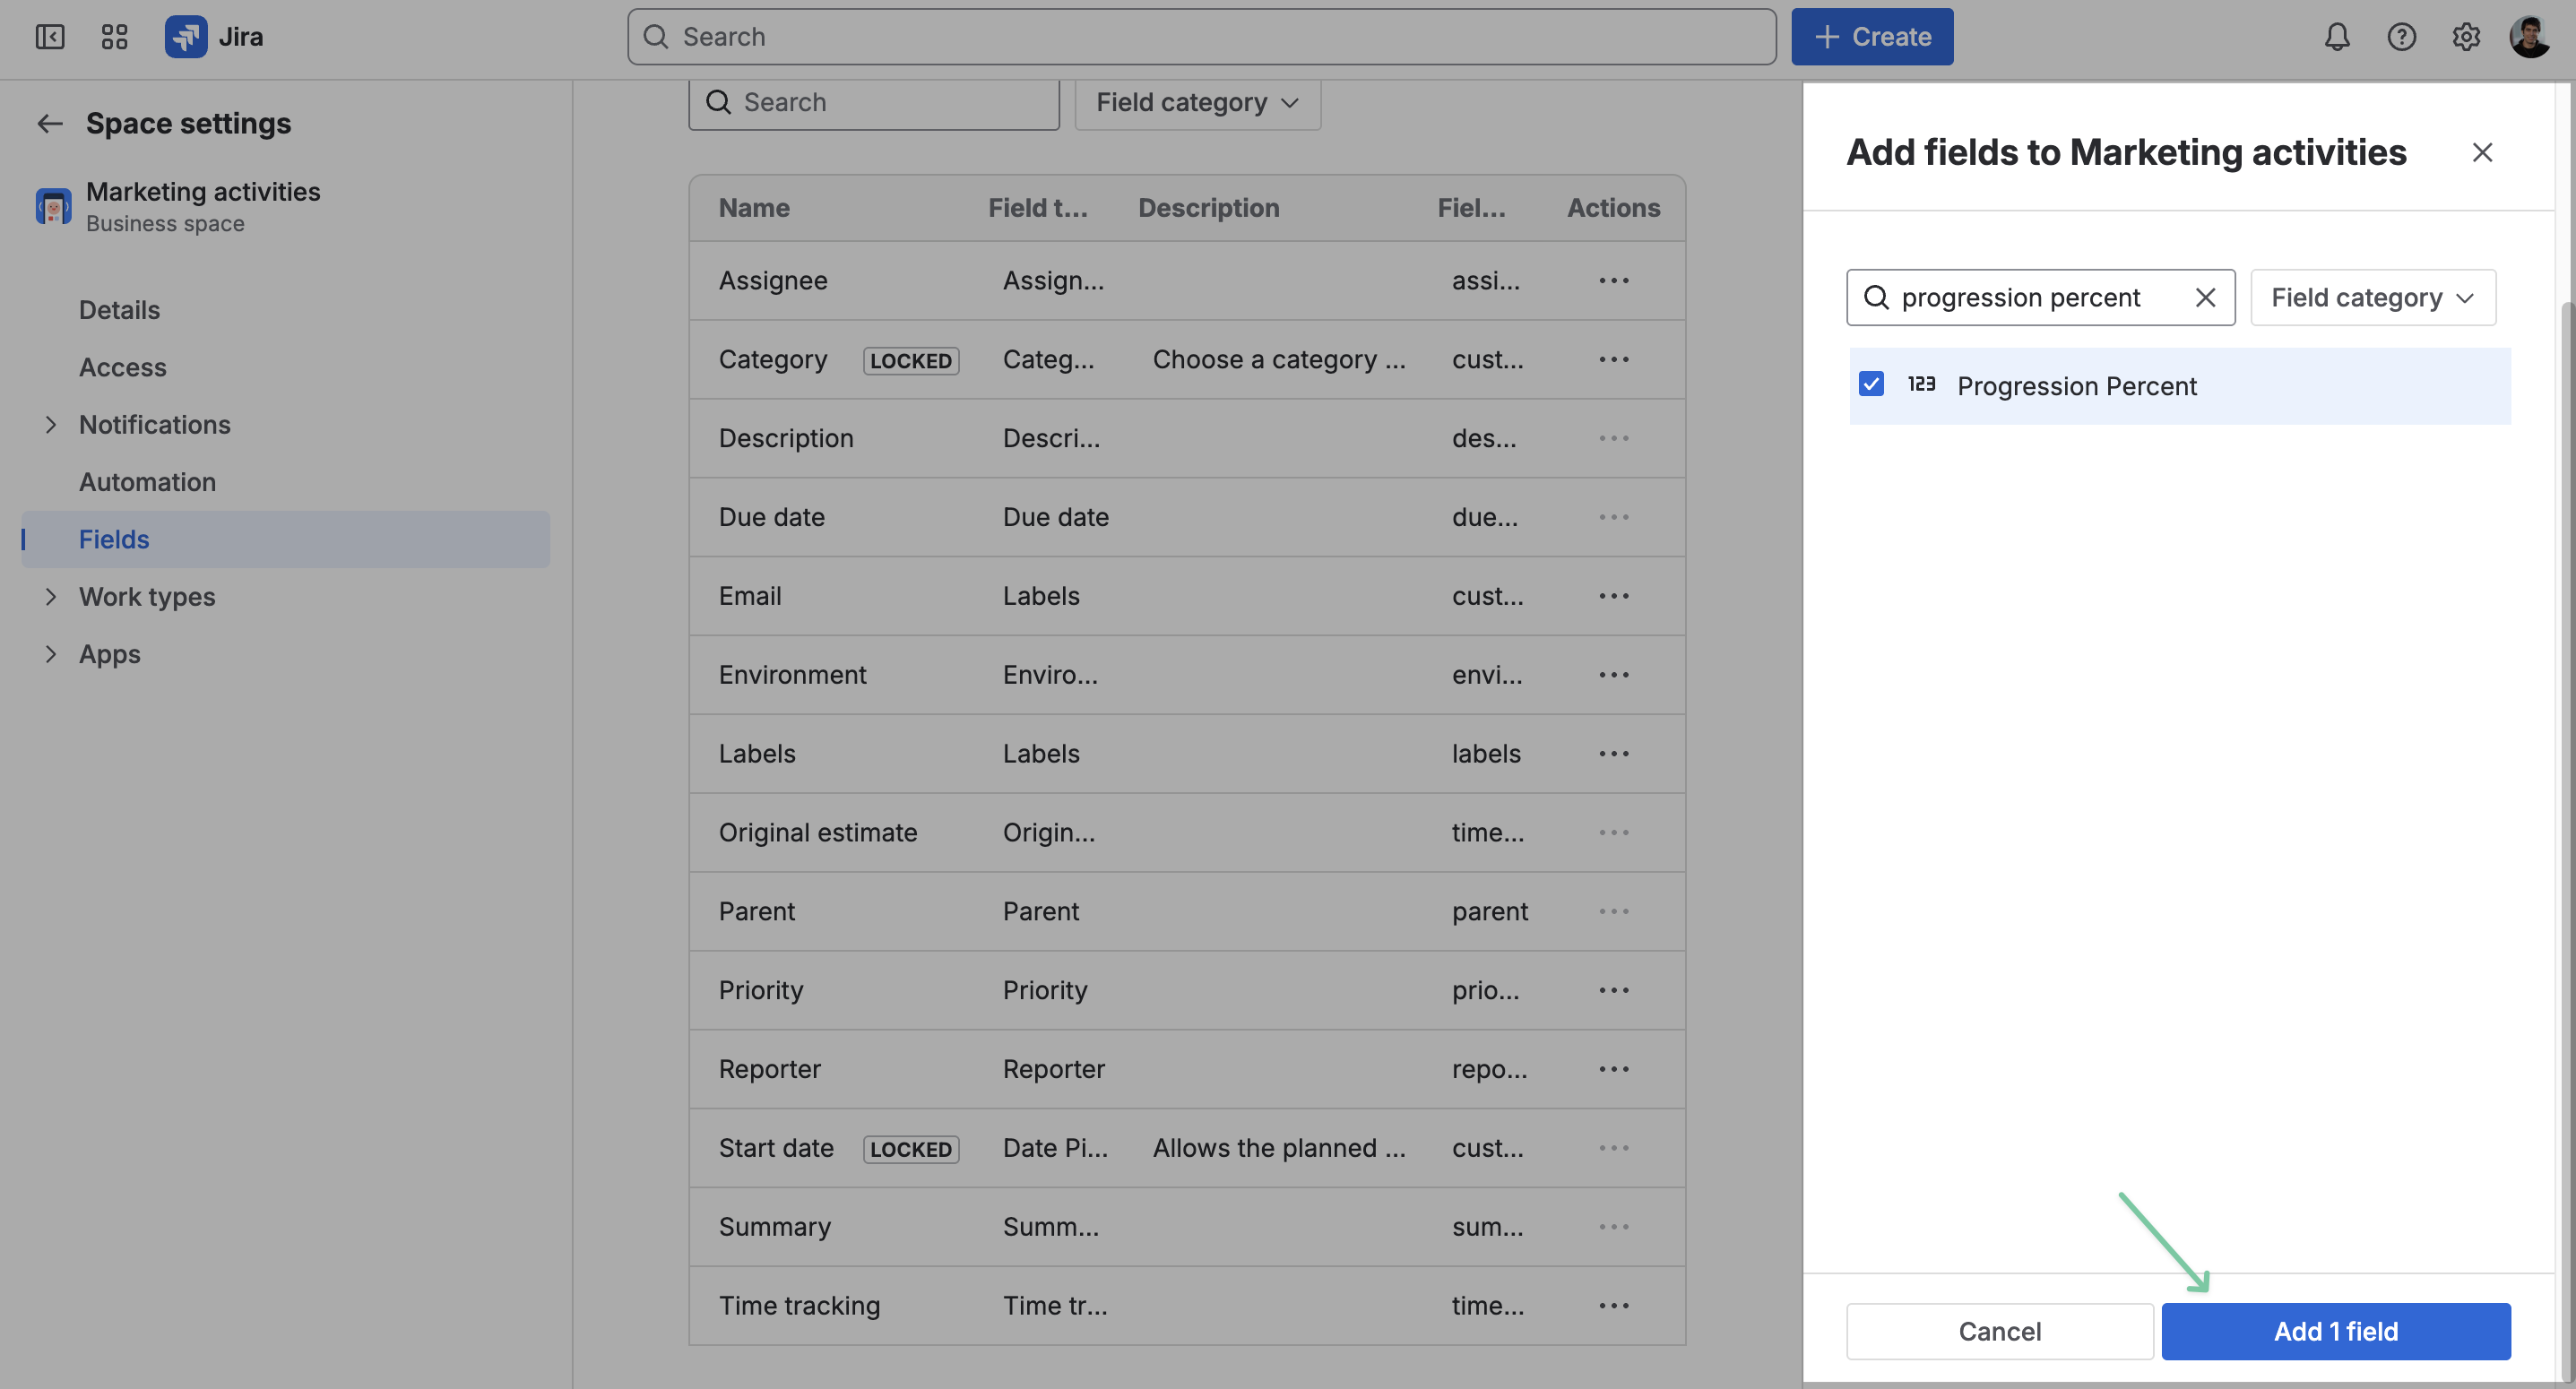This screenshot has width=2576, height=1389.
Task: Open the help question mark icon
Action: click(2401, 37)
